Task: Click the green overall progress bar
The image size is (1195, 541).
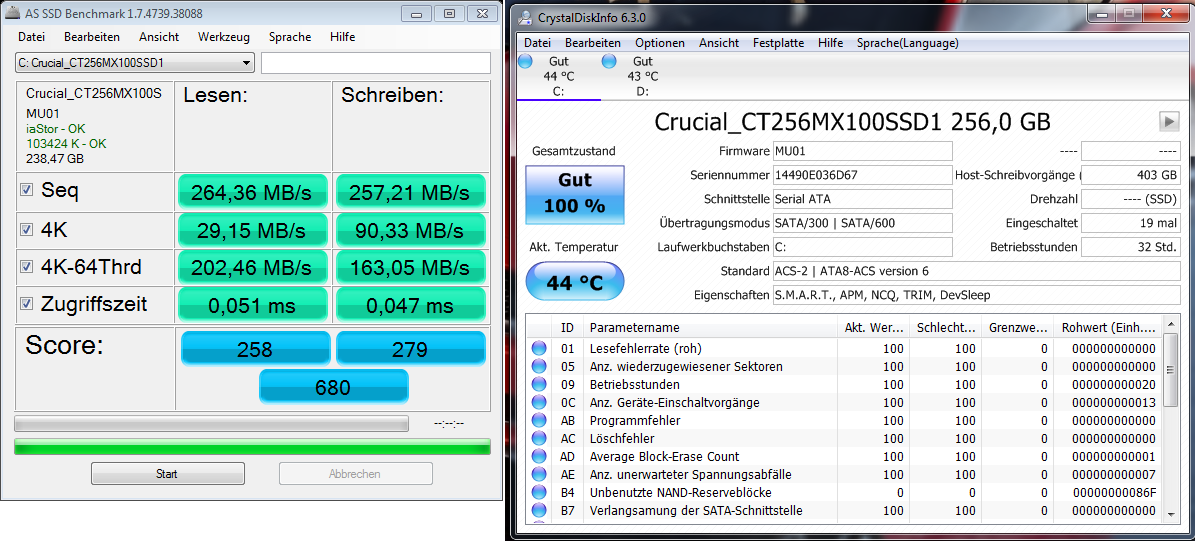Action: point(252,447)
